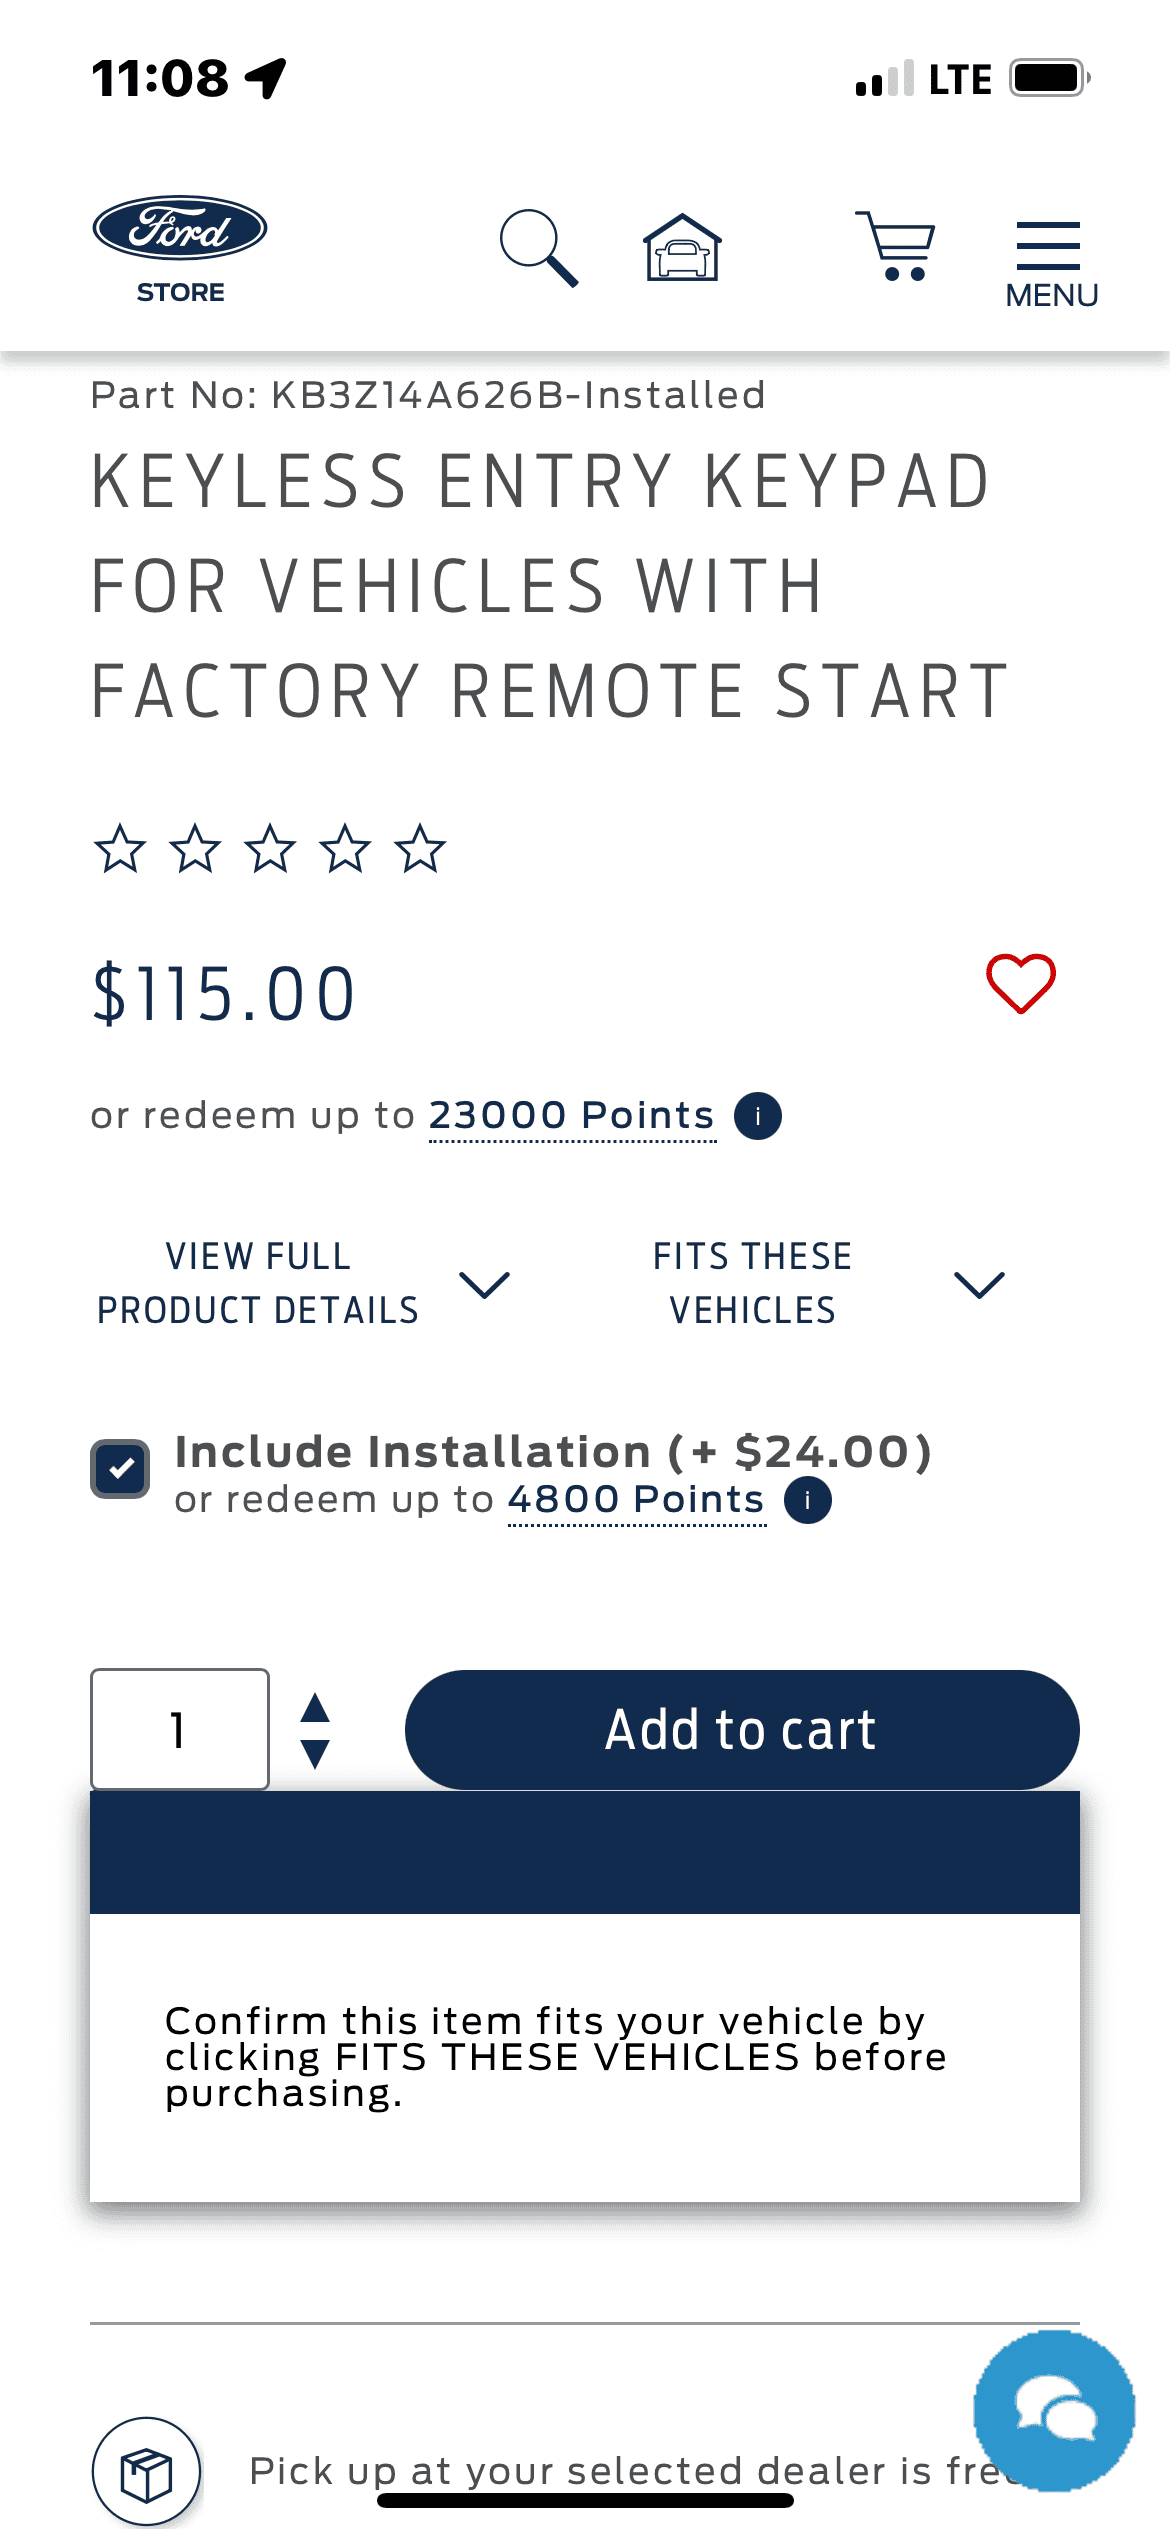Open the 23000 Points link
The image size is (1170, 2532).
[572, 1115]
